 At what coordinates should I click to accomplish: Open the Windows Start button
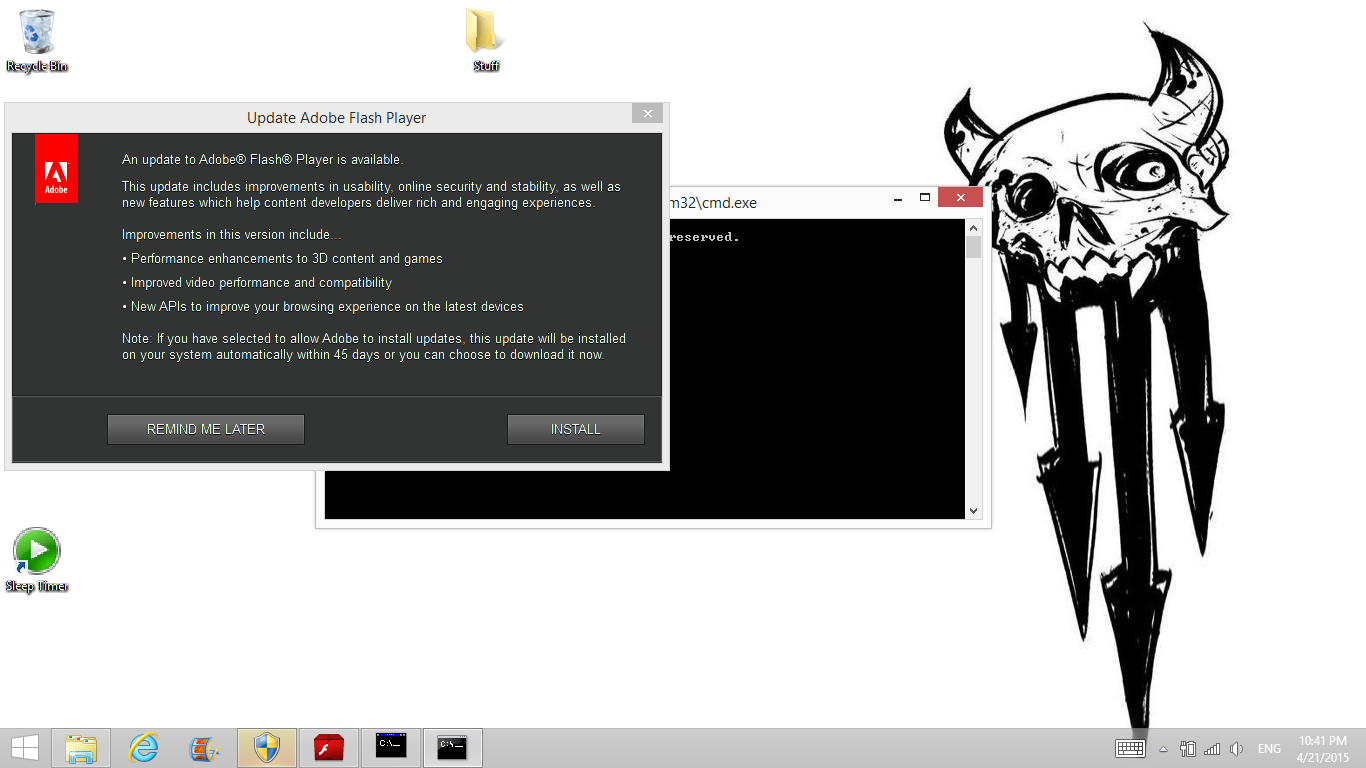(x=25, y=748)
